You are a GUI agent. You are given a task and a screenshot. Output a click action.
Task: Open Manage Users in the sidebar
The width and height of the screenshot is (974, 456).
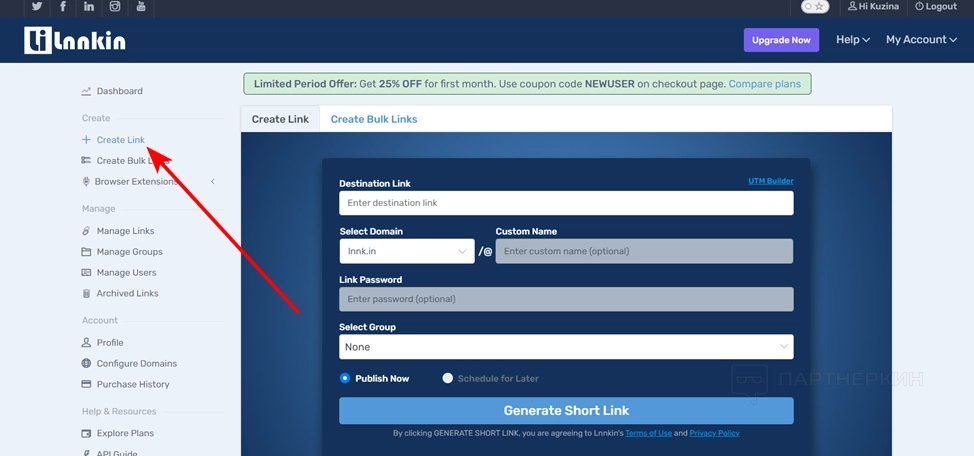pos(126,273)
